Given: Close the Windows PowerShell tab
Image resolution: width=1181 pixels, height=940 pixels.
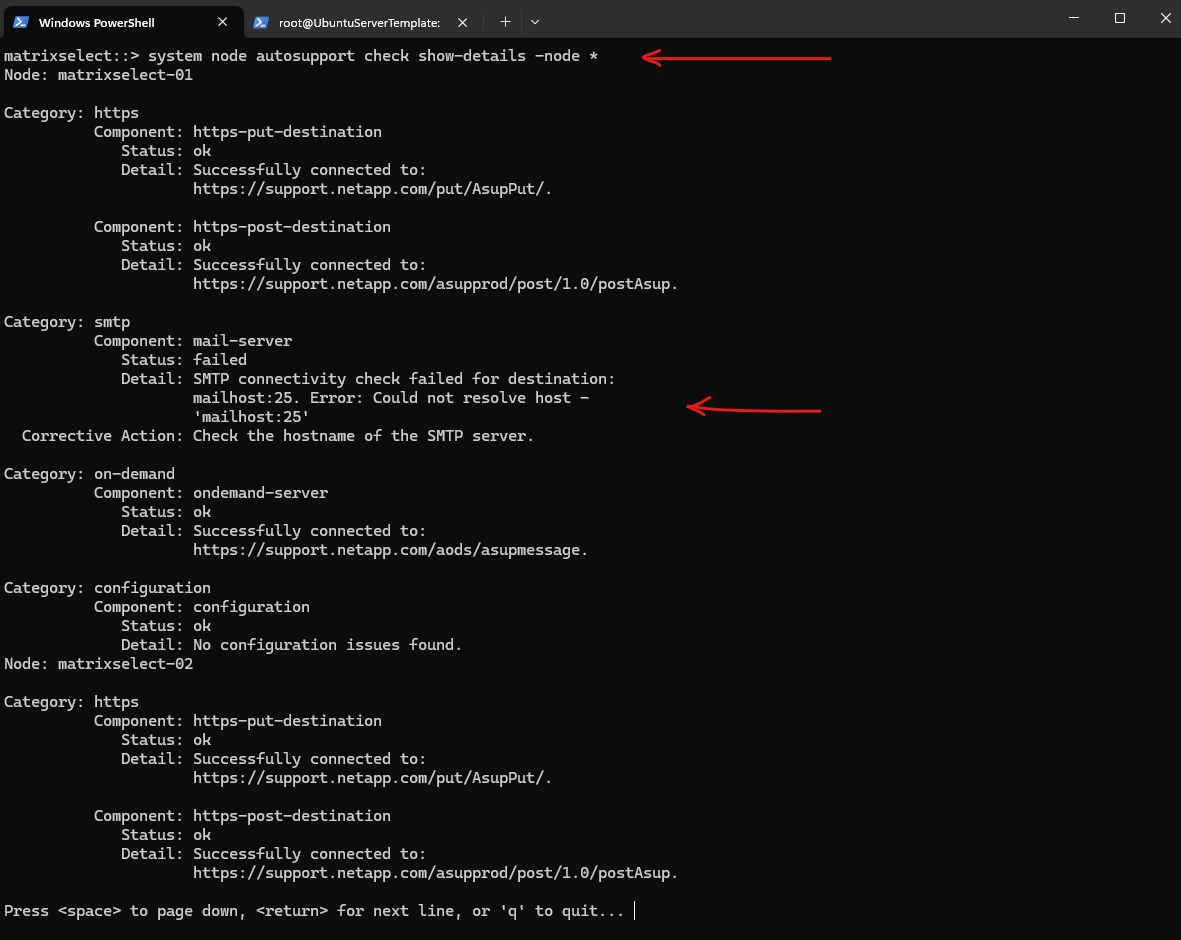Looking at the screenshot, I should pyautogui.click(x=222, y=22).
